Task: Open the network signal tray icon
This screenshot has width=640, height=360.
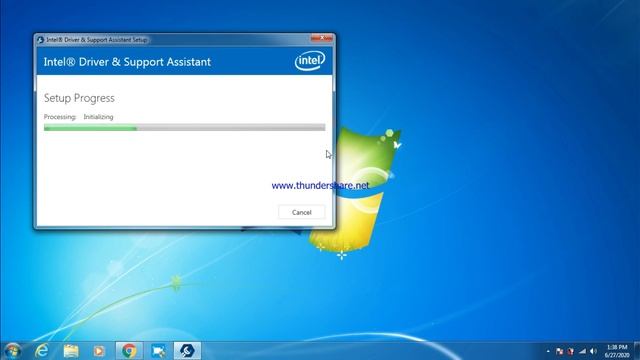Action: point(582,351)
